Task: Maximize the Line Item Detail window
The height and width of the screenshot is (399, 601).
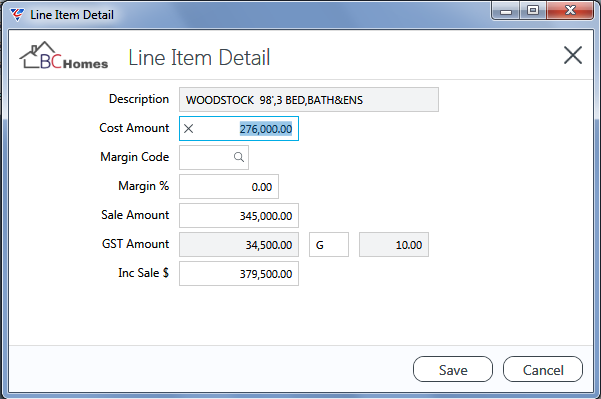Action: 533,10
